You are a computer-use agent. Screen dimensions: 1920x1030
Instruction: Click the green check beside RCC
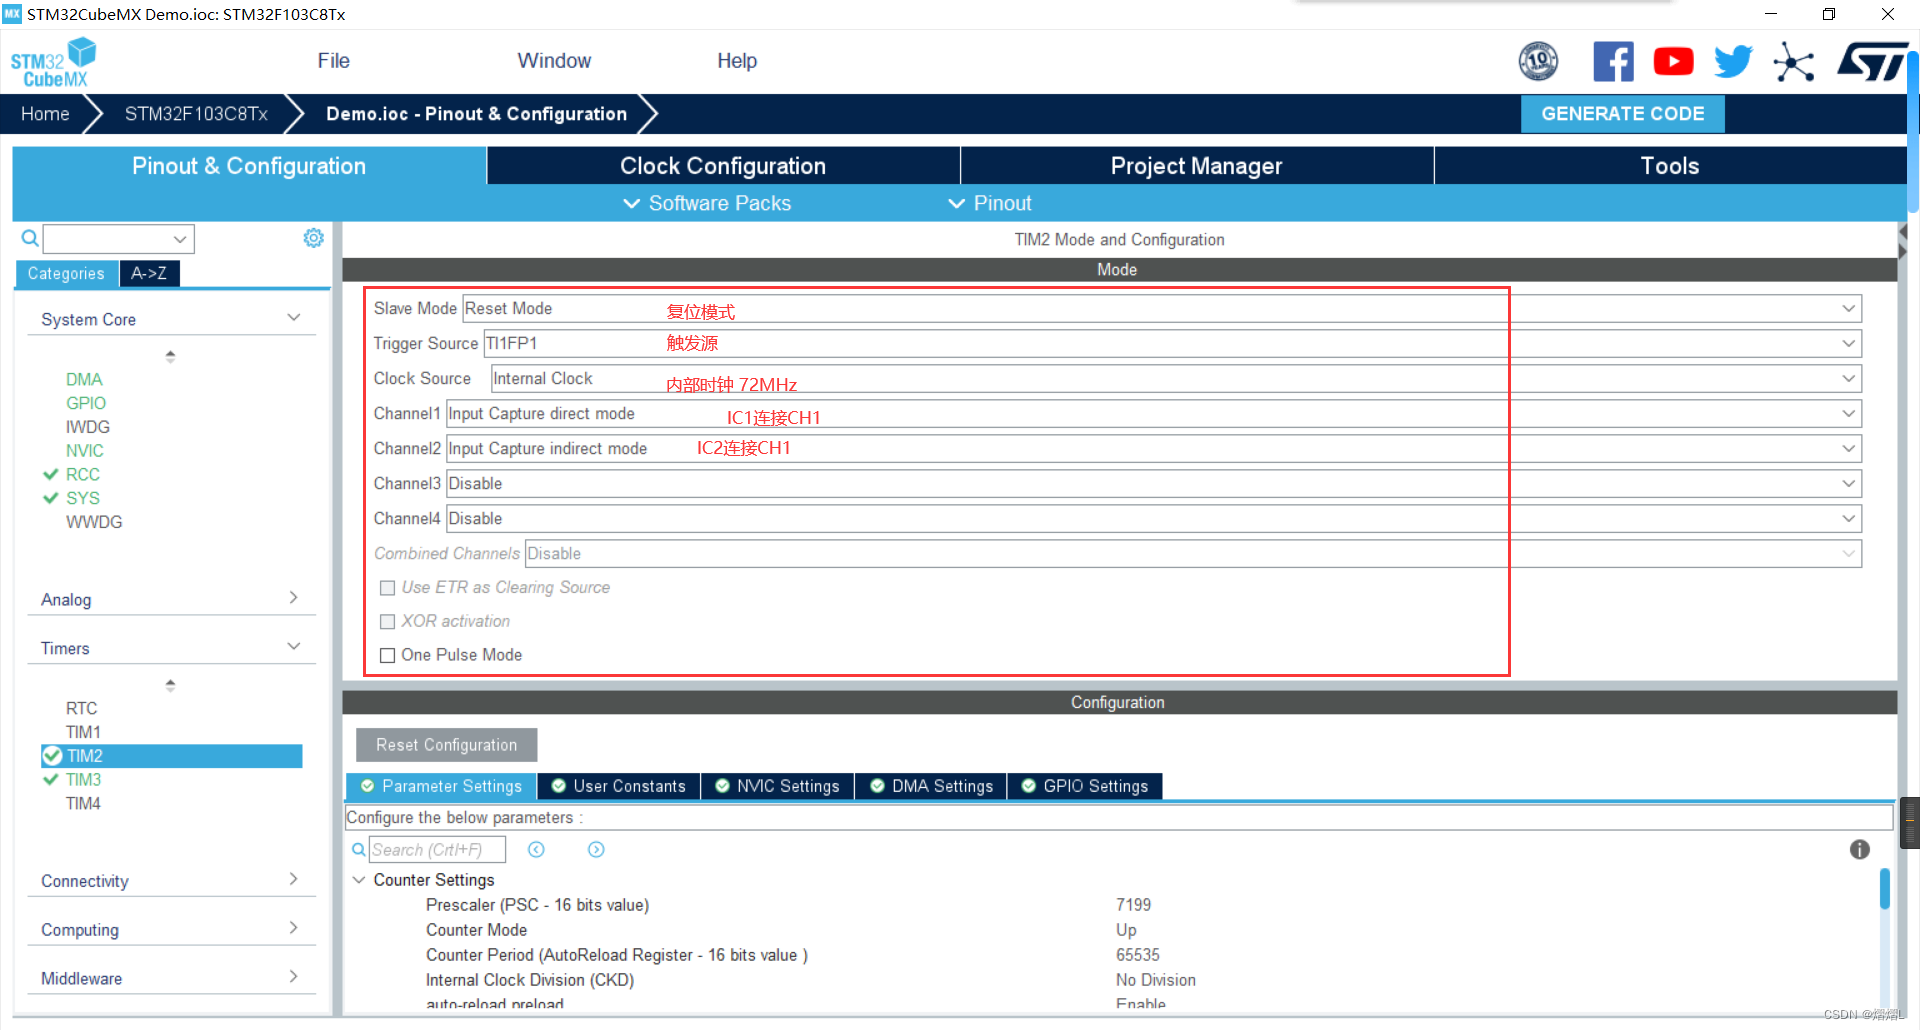point(51,474)
